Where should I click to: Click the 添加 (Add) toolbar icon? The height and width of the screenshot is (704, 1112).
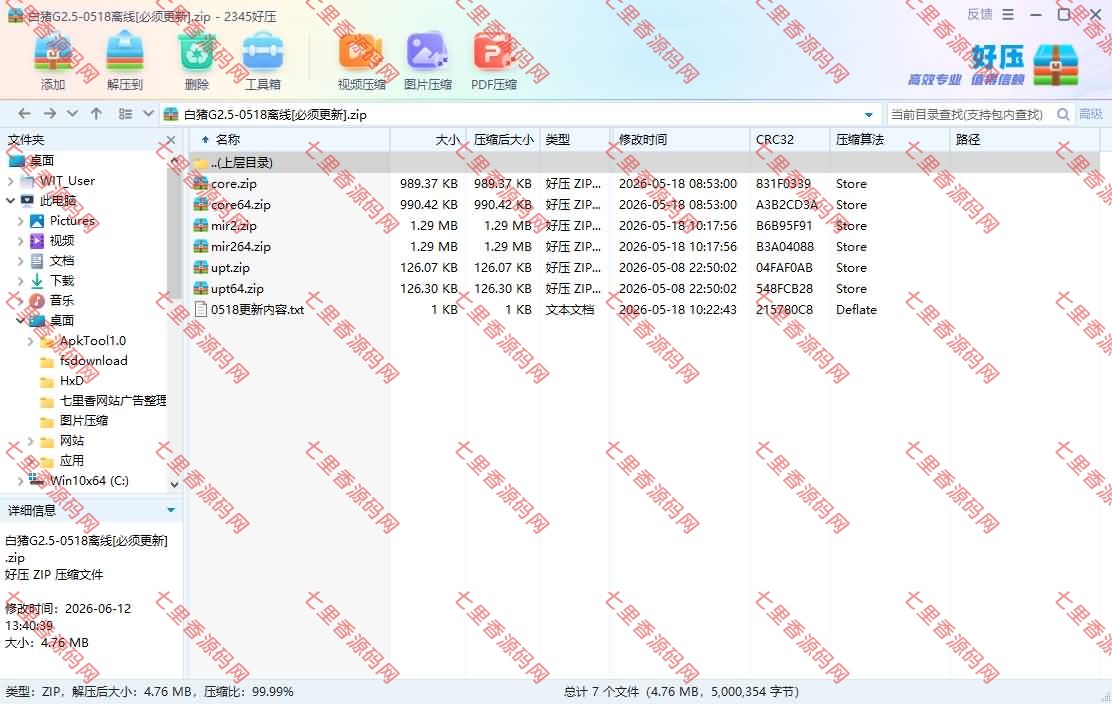(x=53, y=62)
